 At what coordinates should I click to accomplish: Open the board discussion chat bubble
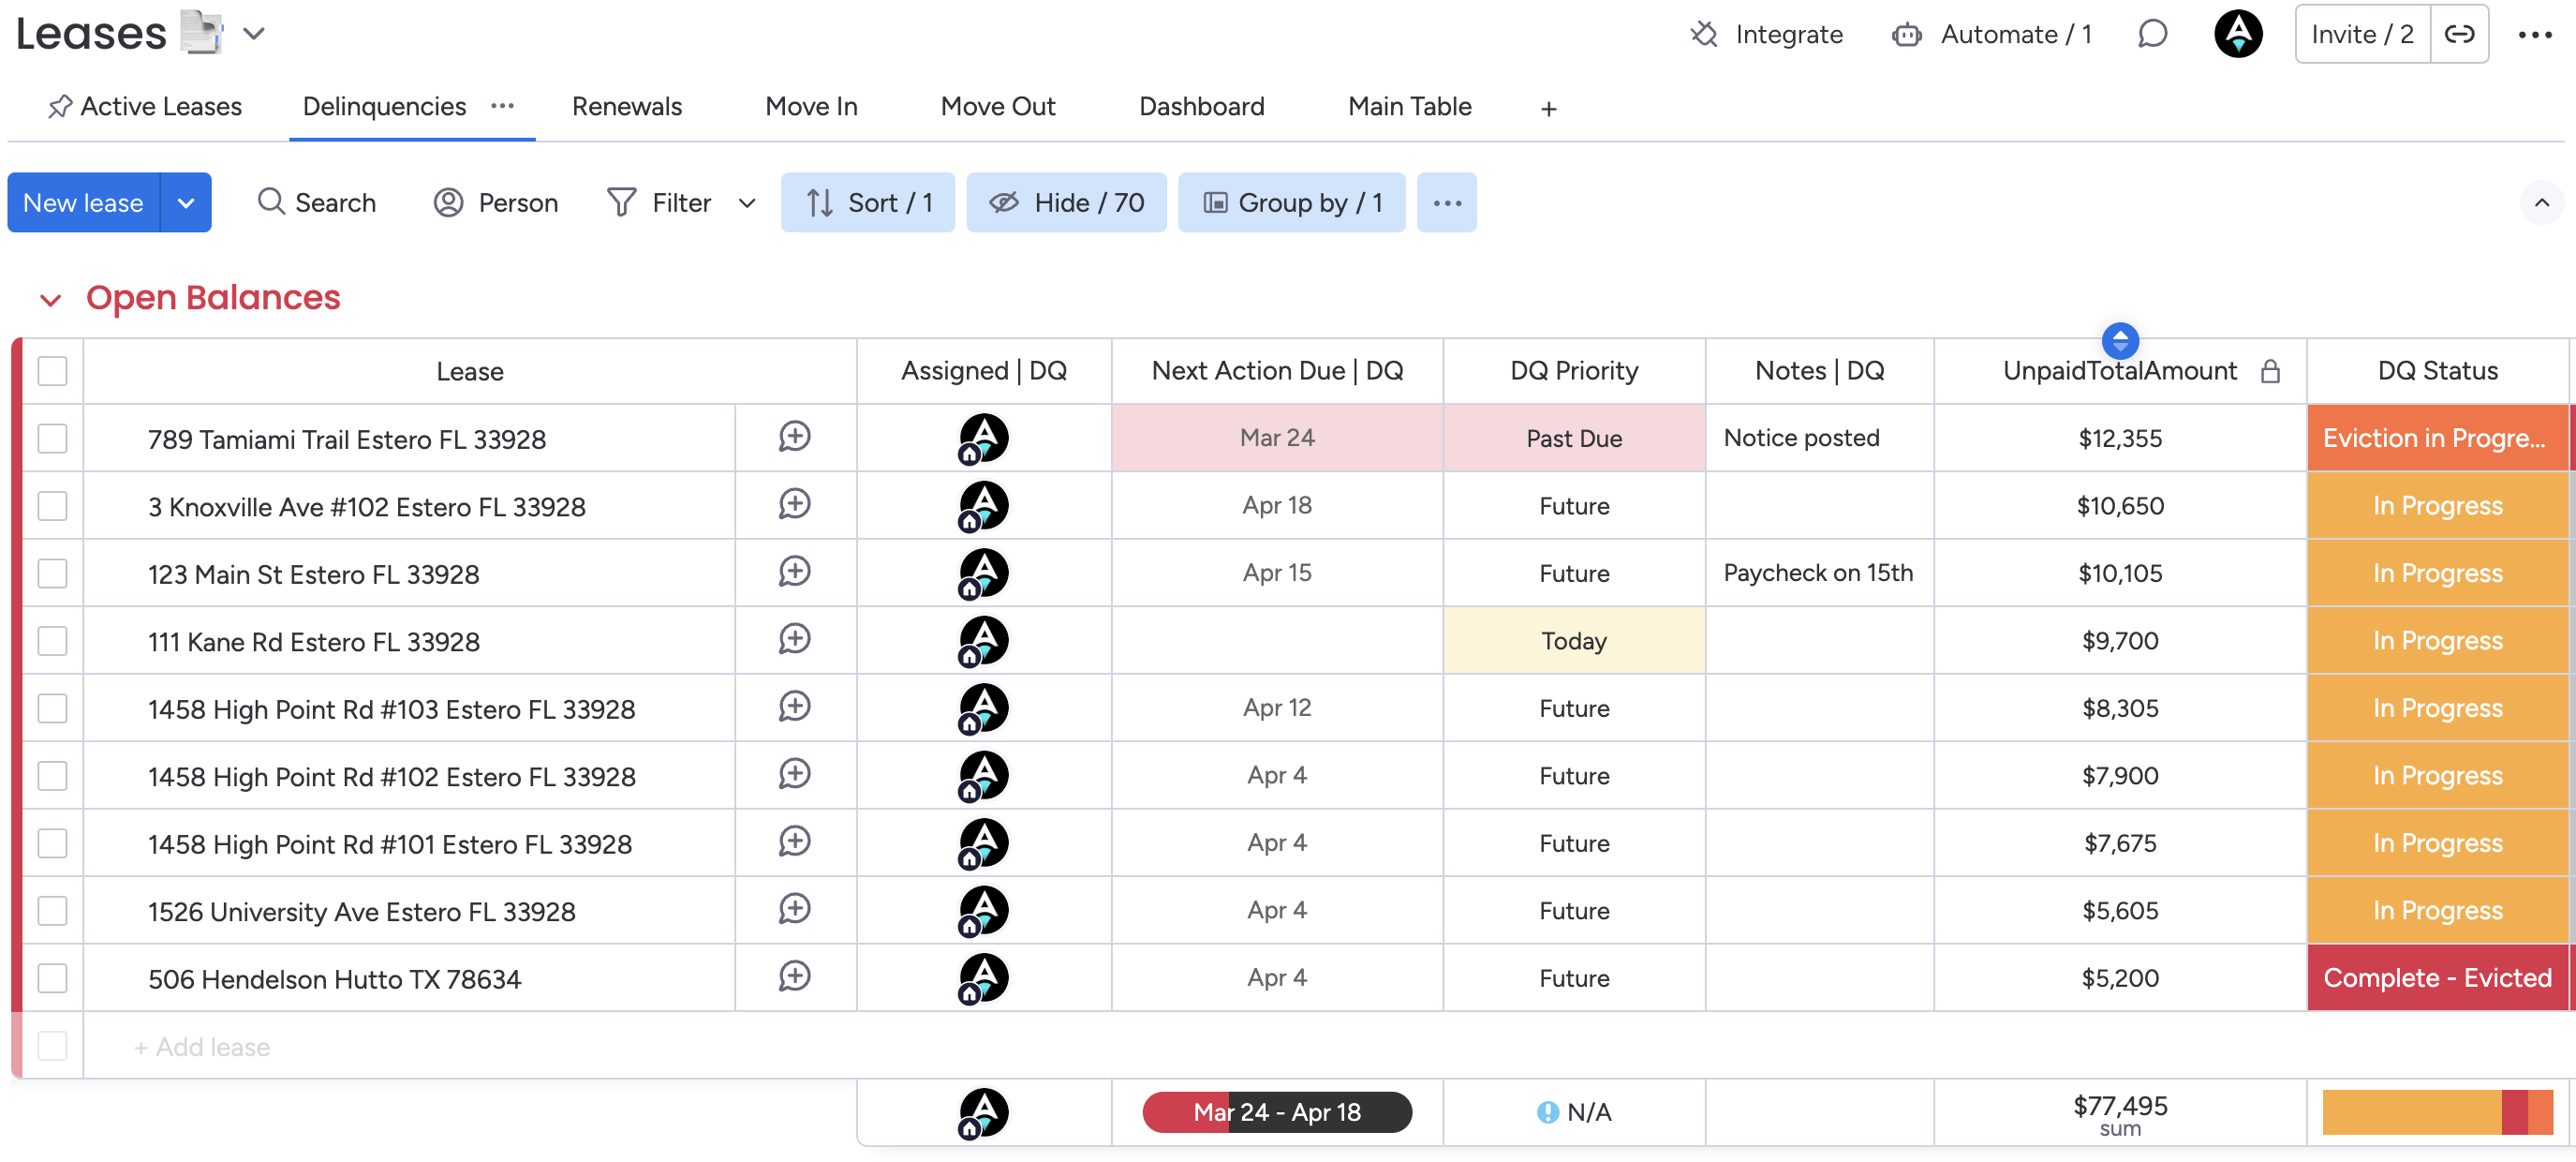pyautogui.click(x=2152, y=34)
